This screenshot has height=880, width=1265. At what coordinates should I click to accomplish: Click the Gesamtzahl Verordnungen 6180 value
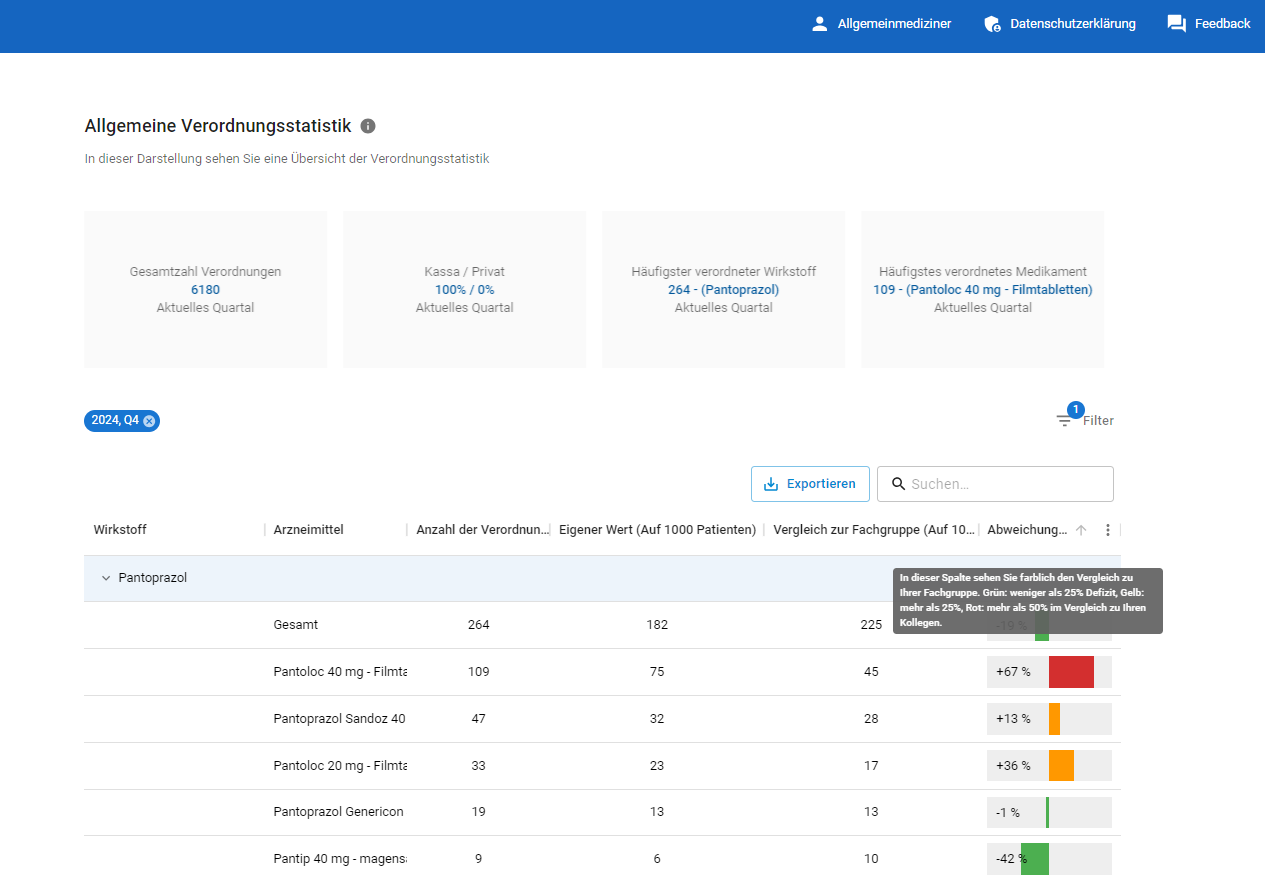tap(205, 290)
